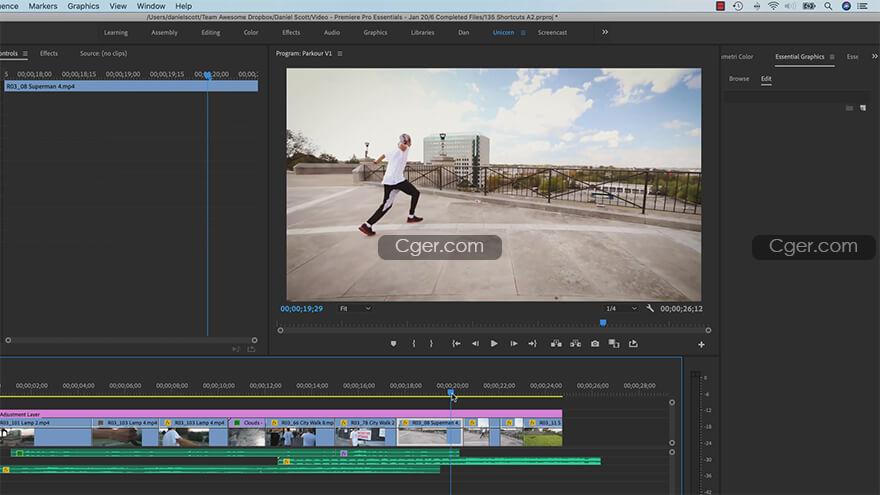Open Program monitor settings wrench
Viewport: 880px width, 495px height.
click(x=650, y=308)
